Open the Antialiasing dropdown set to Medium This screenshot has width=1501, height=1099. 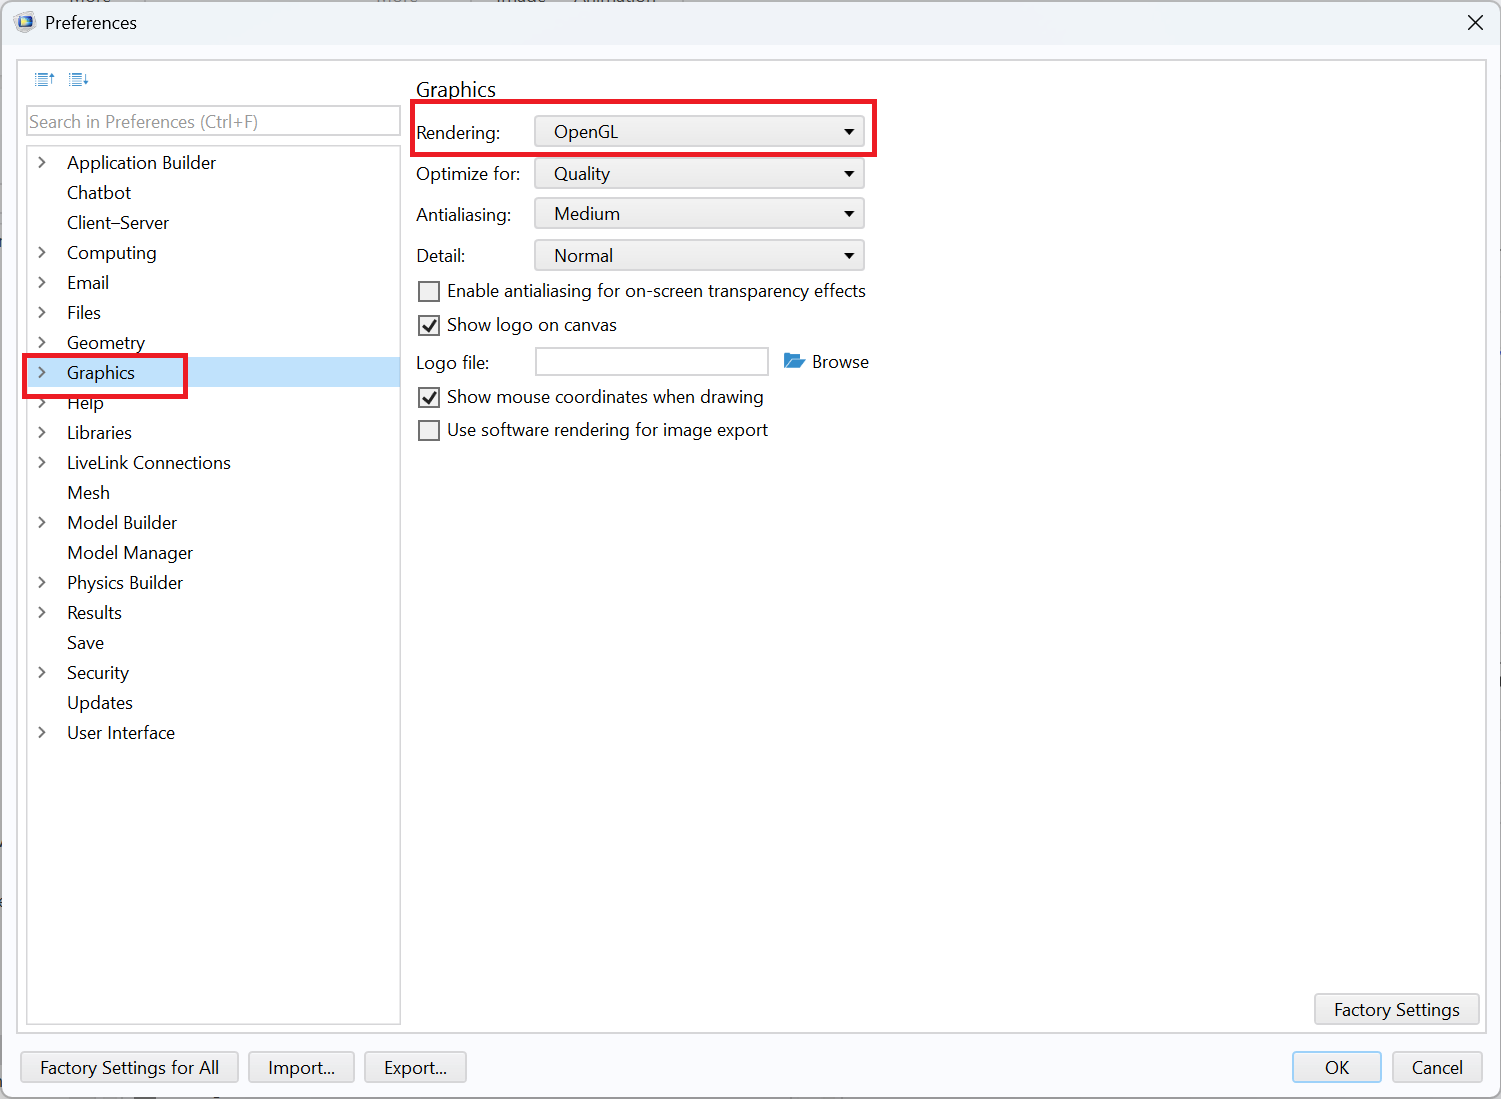[x=699, y=214]
